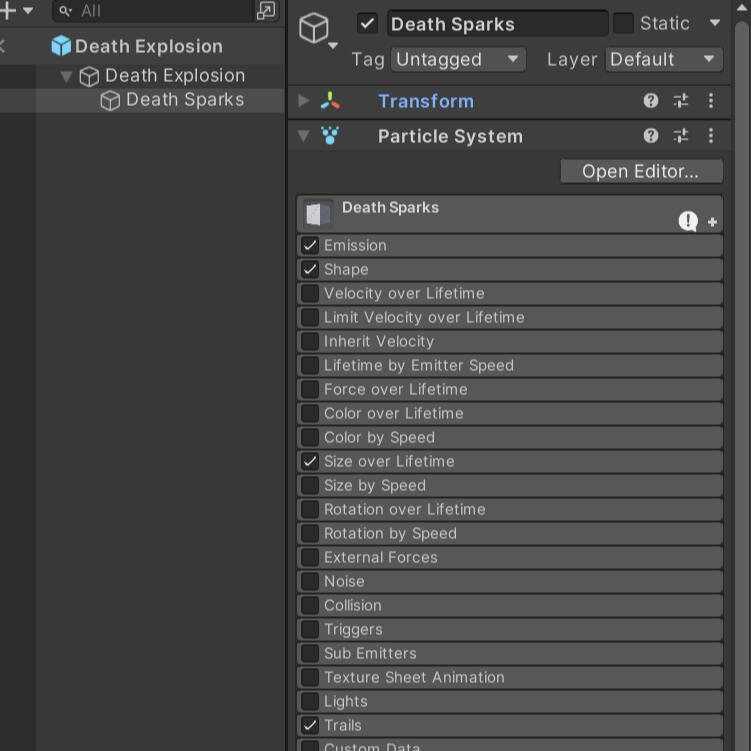The width and height of the screenshot is (751, 751).
Task: Open the Transform component help icon
Action: click(x=651, y=101)
